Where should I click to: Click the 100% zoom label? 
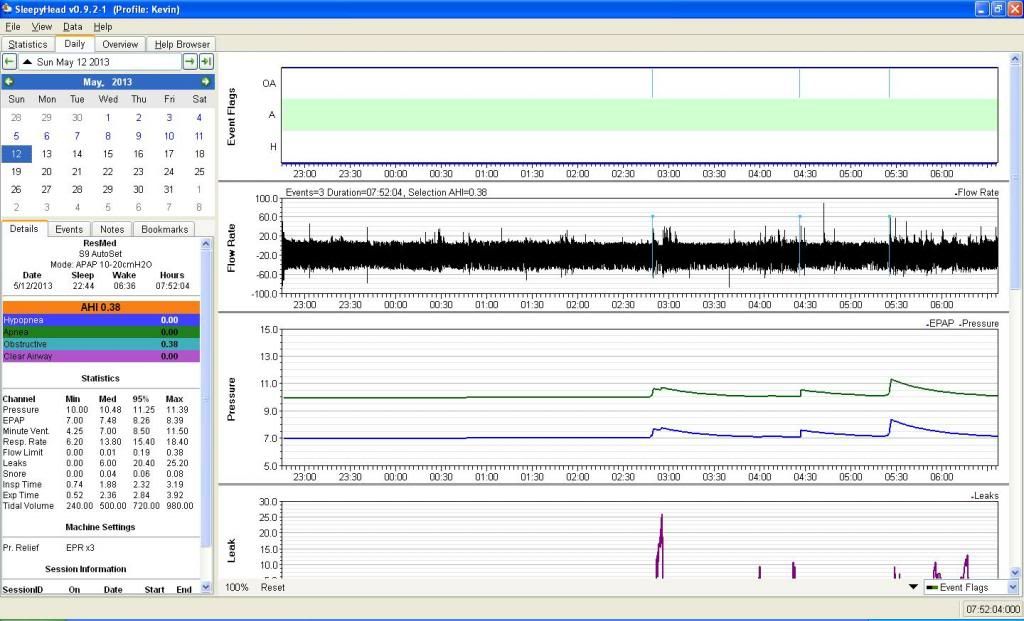coord(237,587)
